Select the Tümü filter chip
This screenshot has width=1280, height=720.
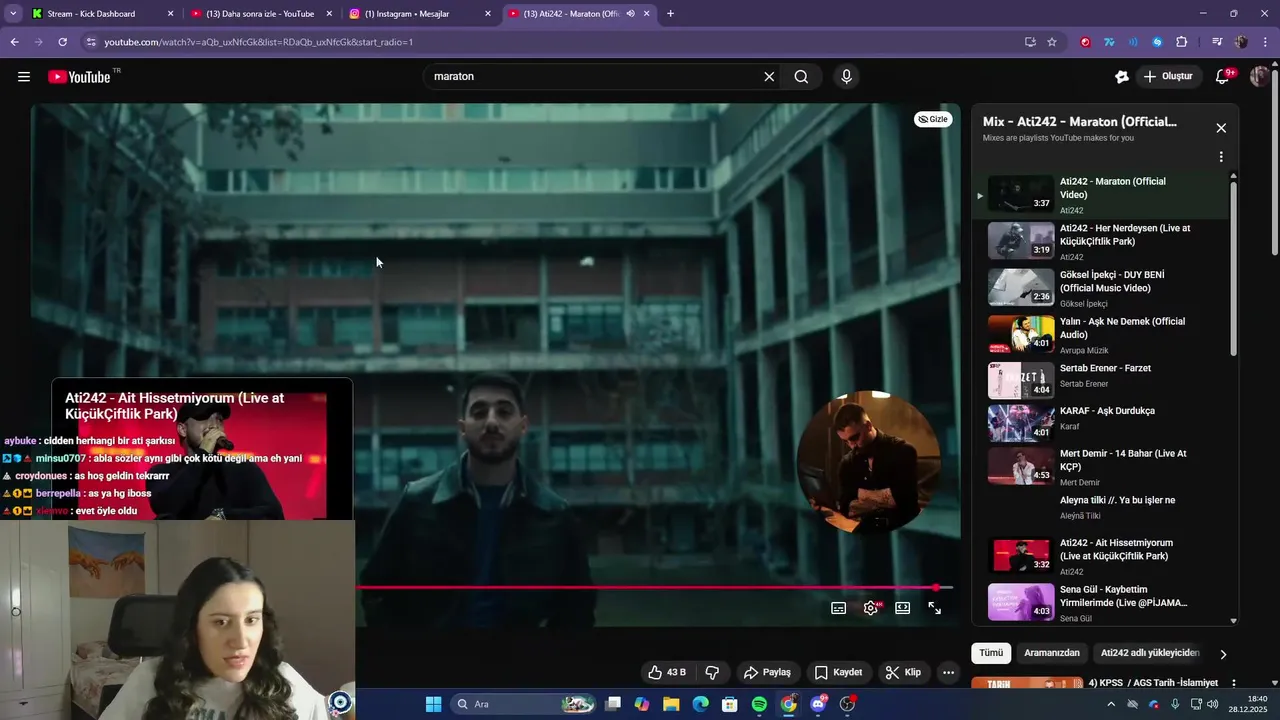pyautogui.click(x=991, y=653)
